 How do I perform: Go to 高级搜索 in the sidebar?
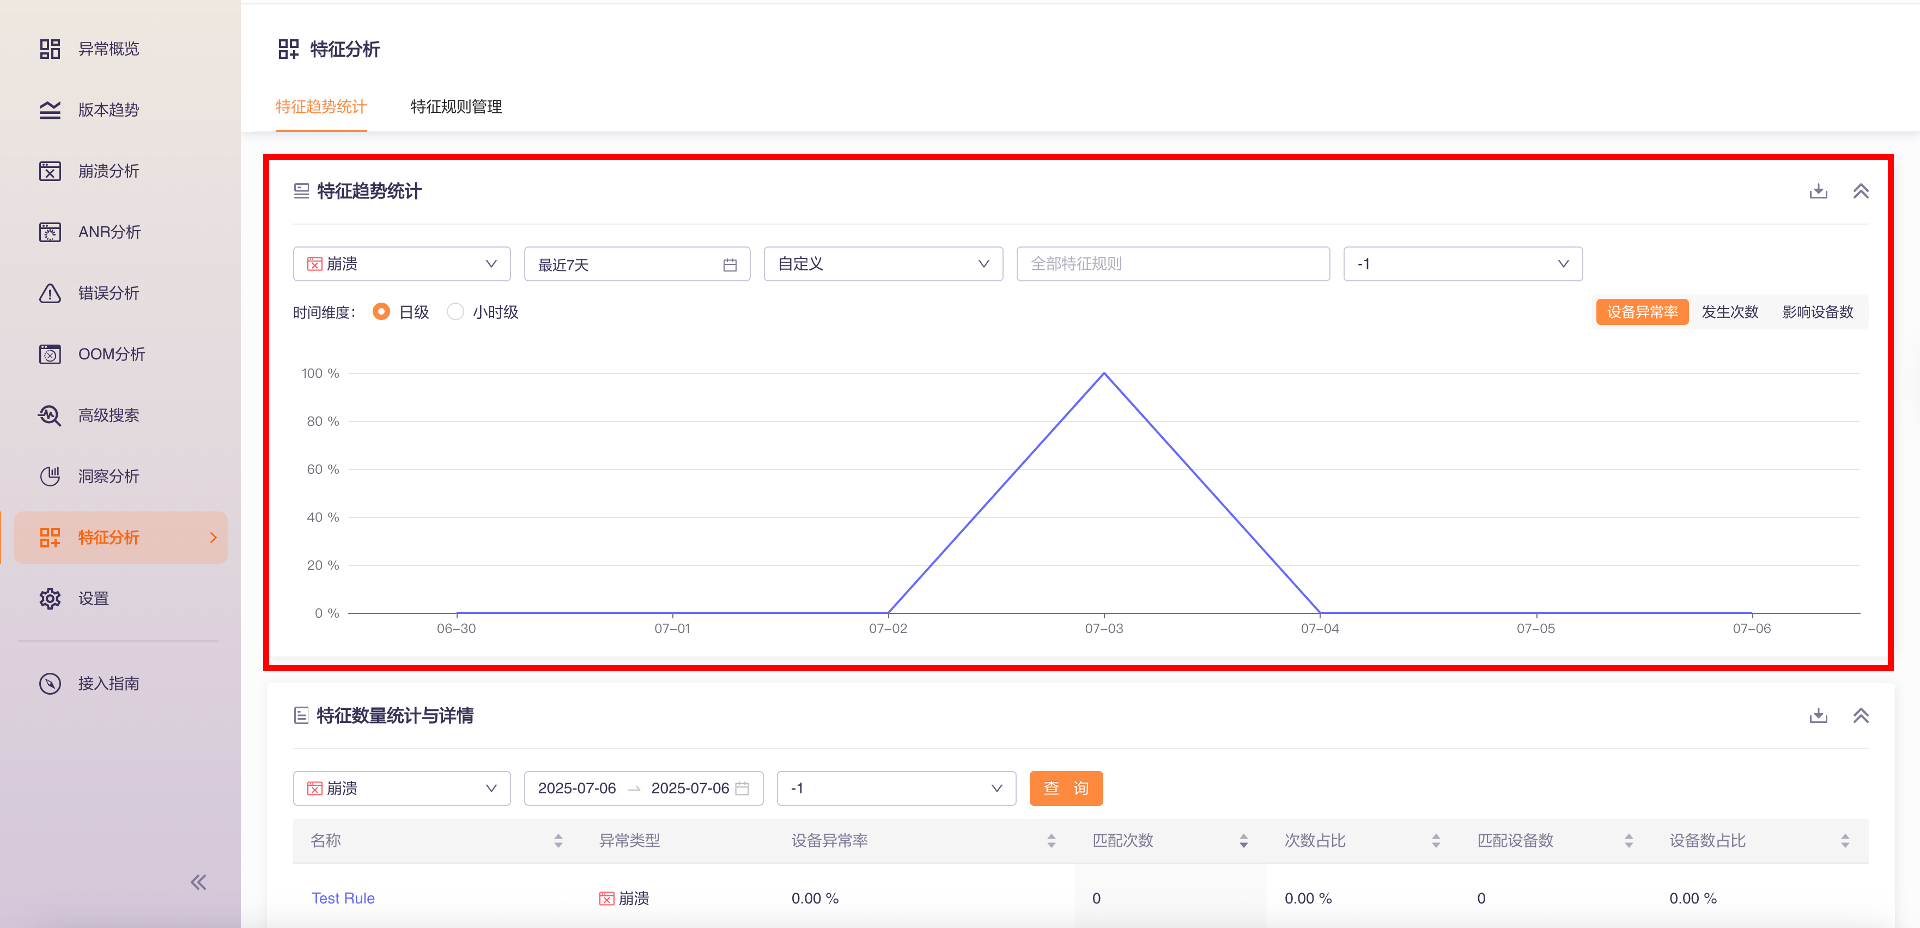point(109,415)
